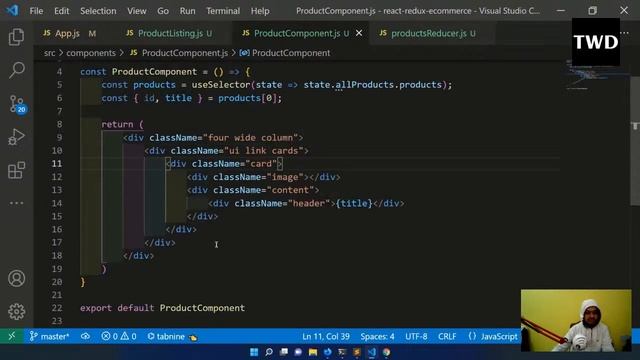Viewport: 640px width, 360px height.
Task: Open the Explorer view in activity bar
Action: [x=16, y=37]
